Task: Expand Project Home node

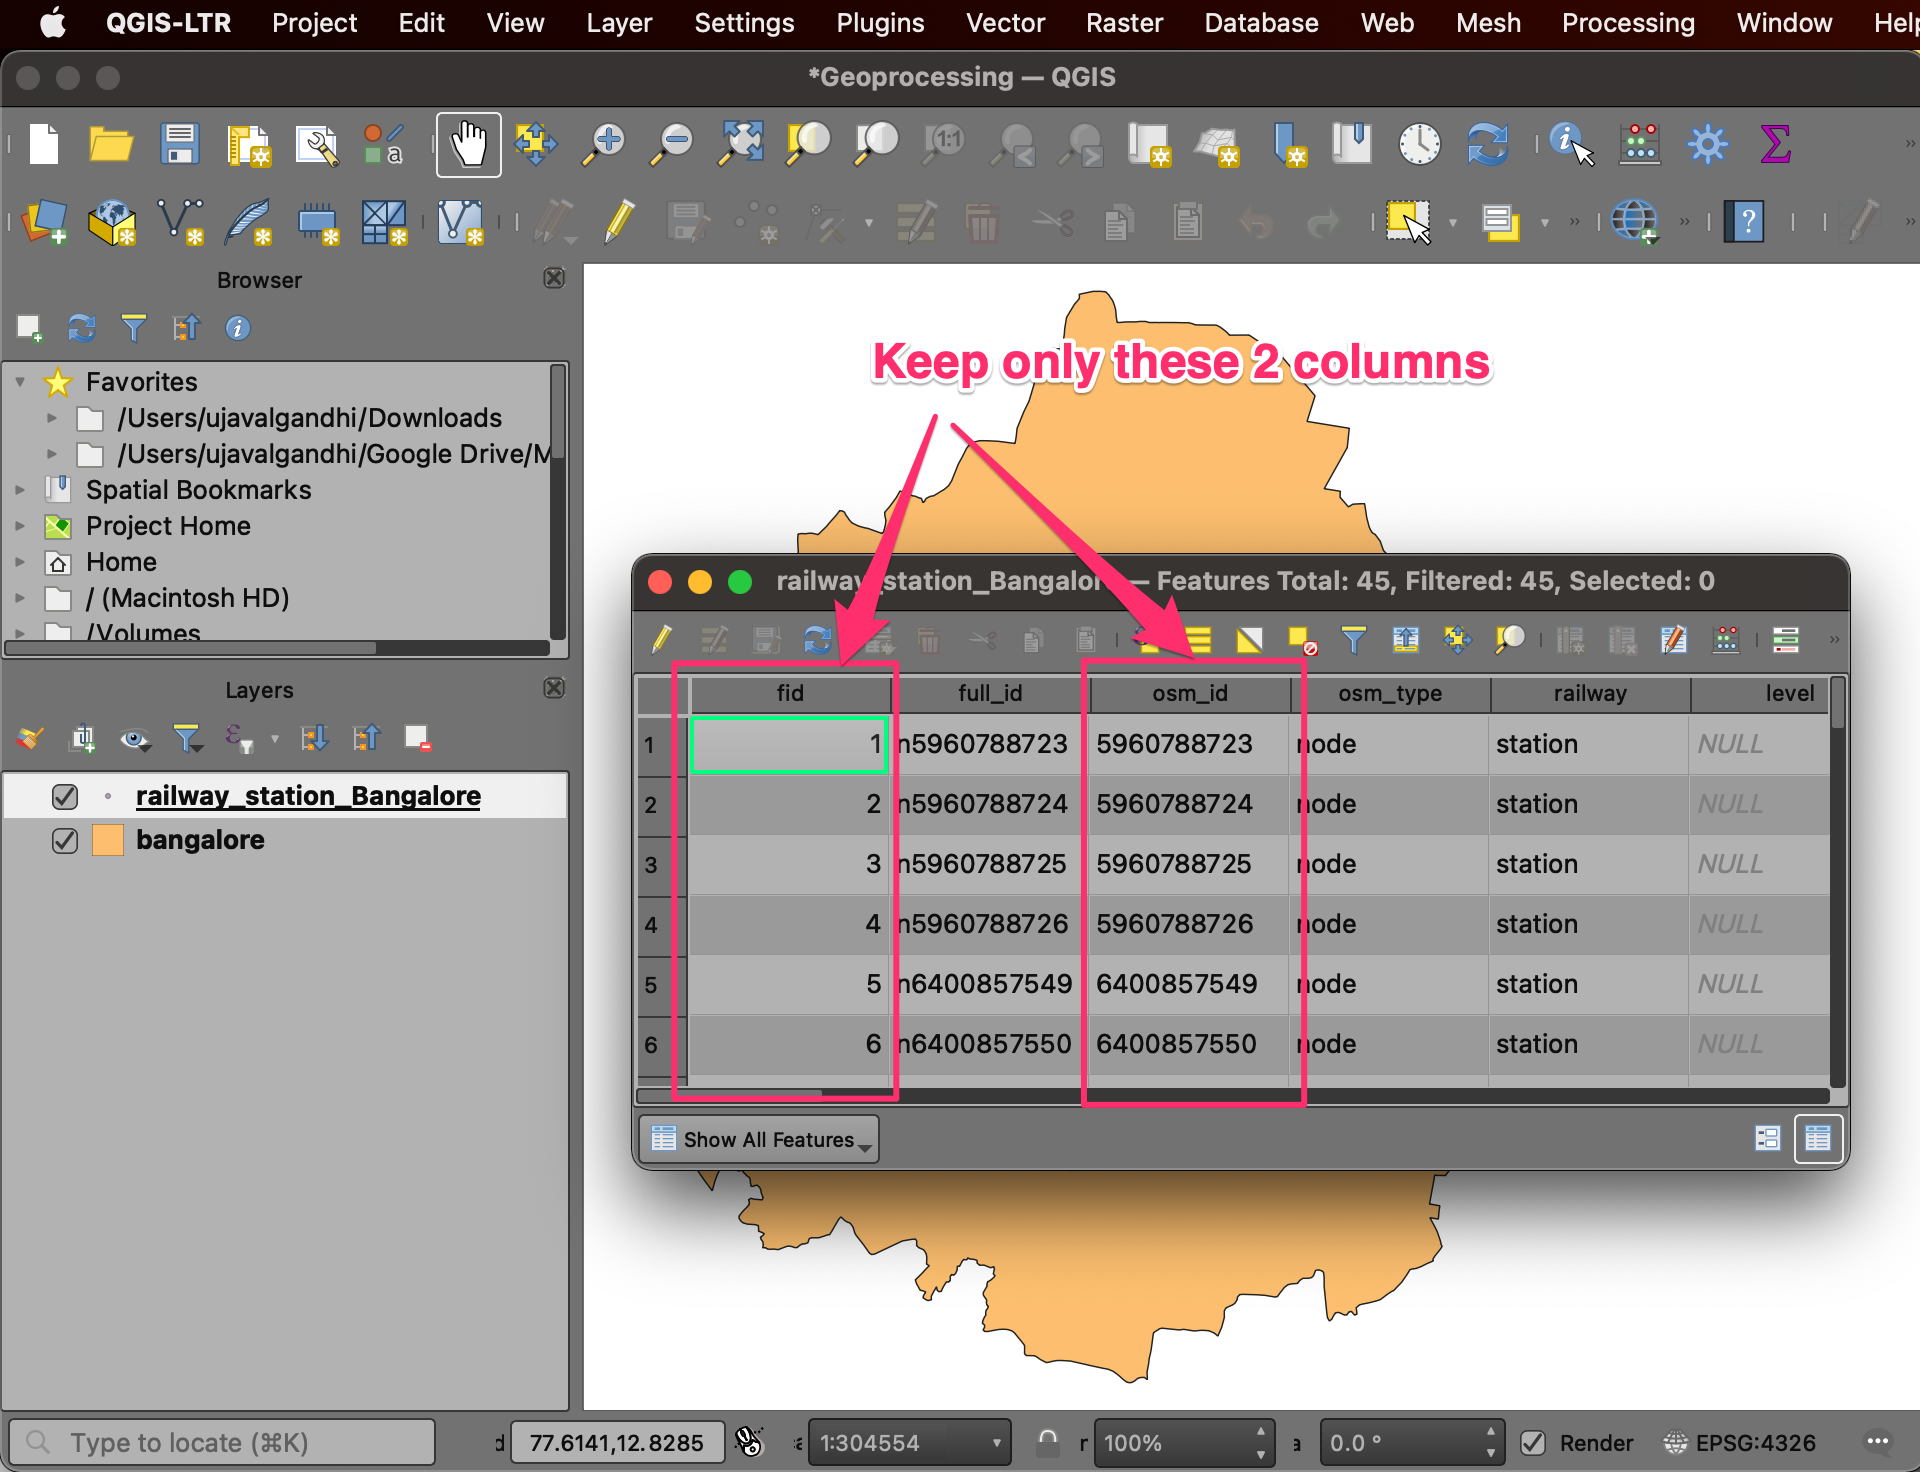Action: (x=20, y=526)
